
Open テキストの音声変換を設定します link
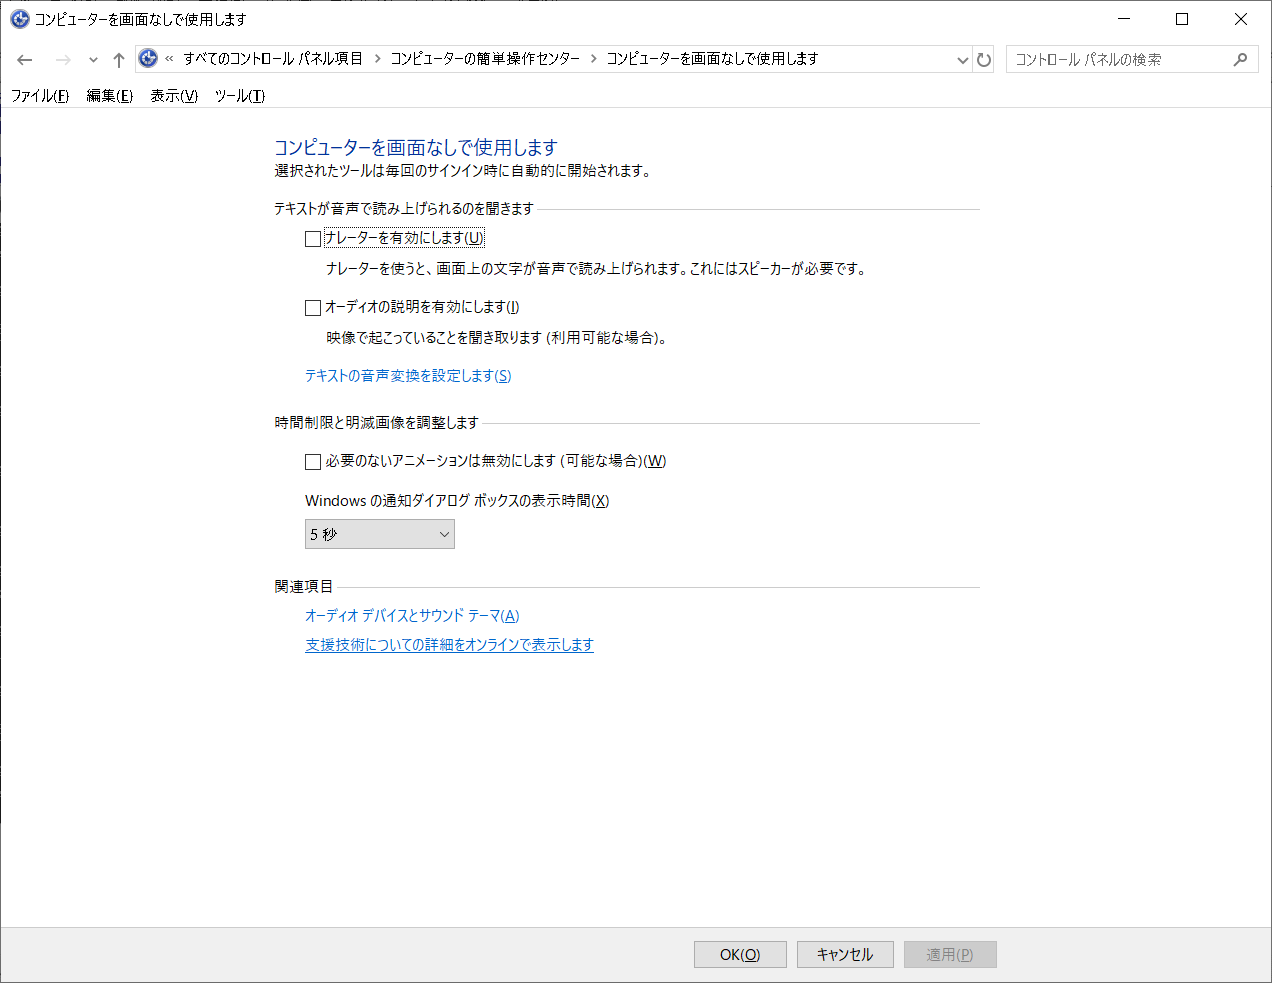[408, 376]
